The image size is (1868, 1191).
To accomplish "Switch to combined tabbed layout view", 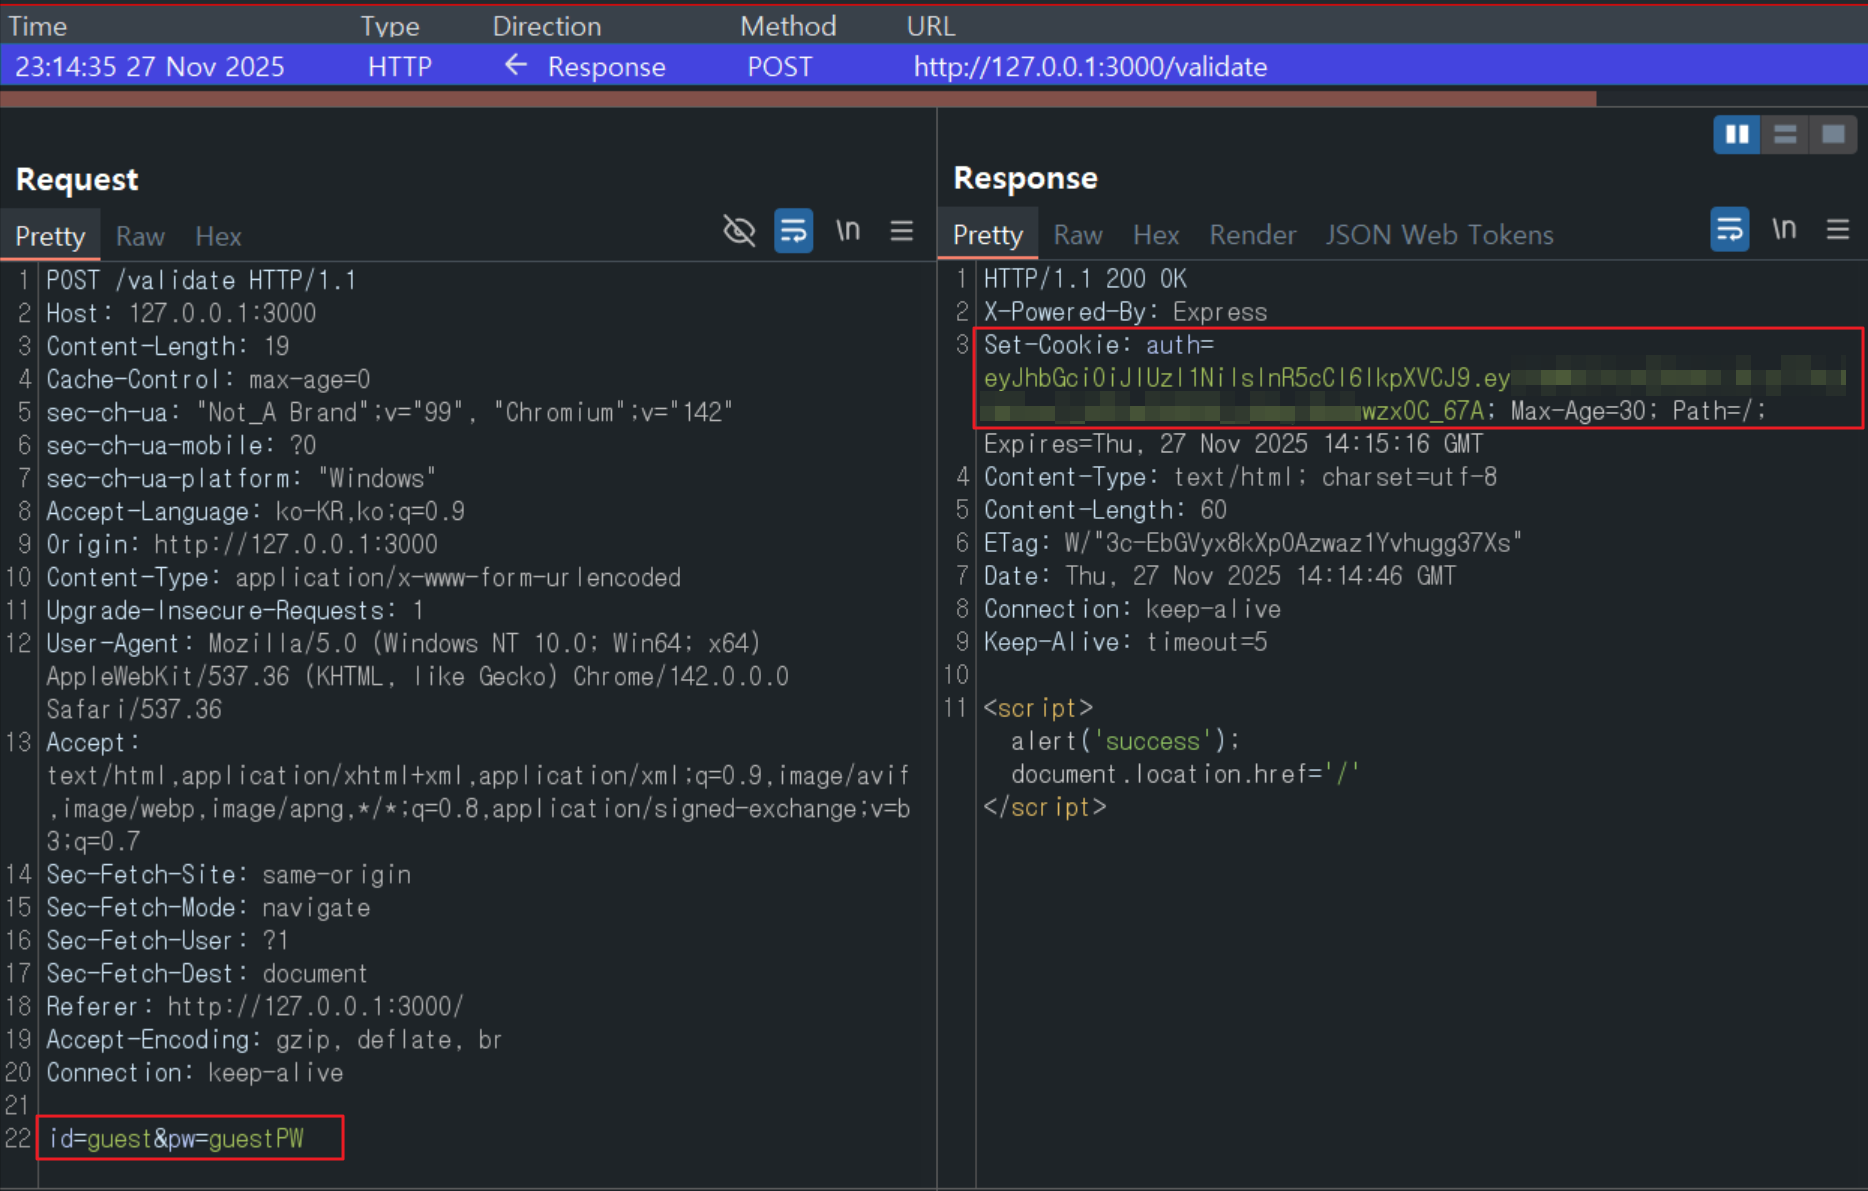I will (1833, 134).
